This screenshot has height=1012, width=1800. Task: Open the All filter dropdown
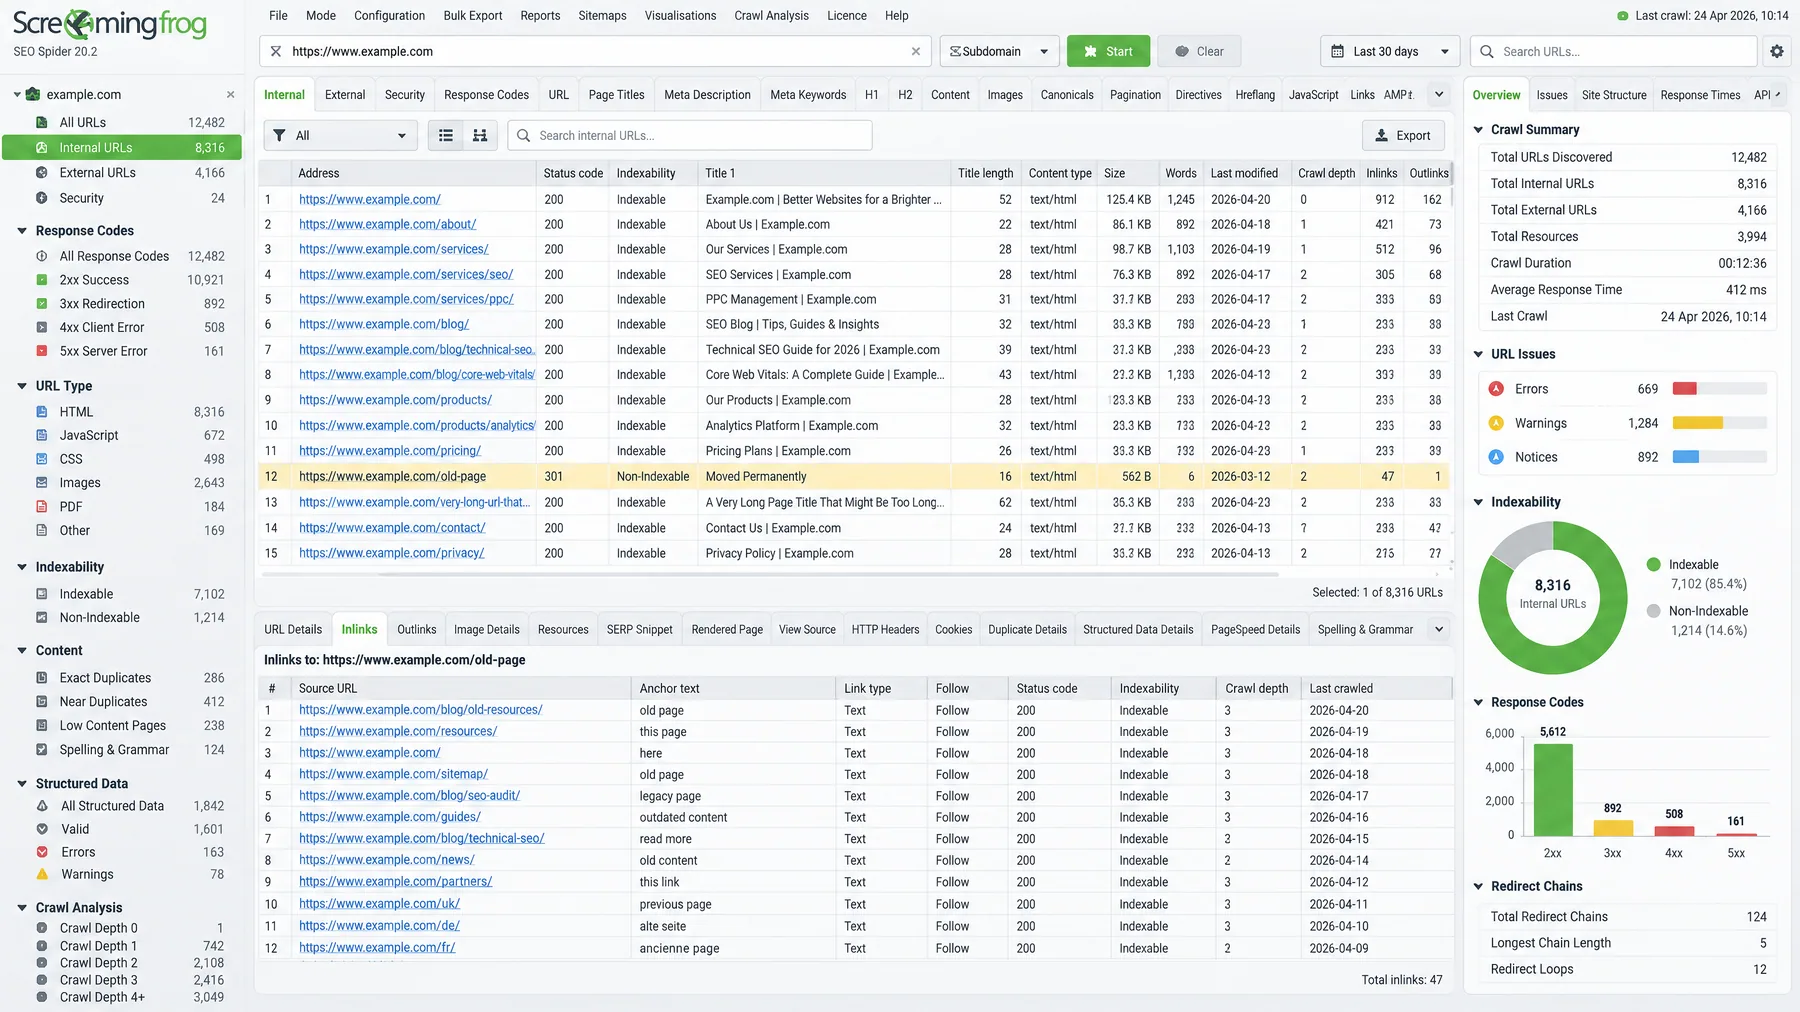pos(340,135)
